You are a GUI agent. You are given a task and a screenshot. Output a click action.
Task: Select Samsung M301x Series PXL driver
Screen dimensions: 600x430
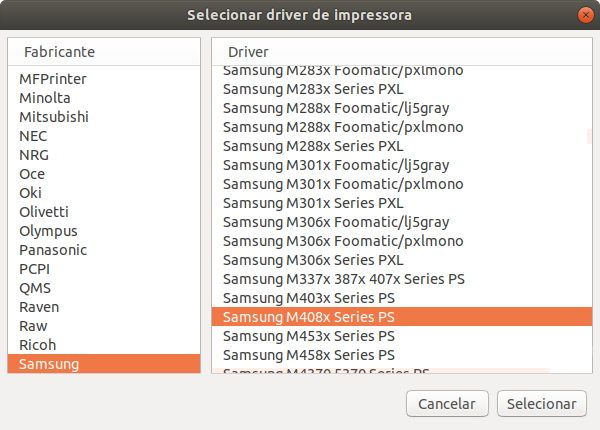tap(313, 203)
